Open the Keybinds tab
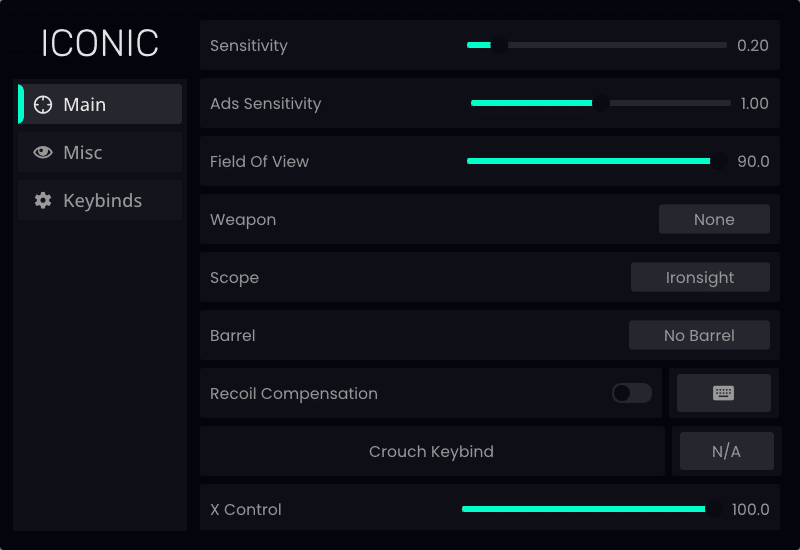Screen dimensions: 800x550 coord(100,200)
